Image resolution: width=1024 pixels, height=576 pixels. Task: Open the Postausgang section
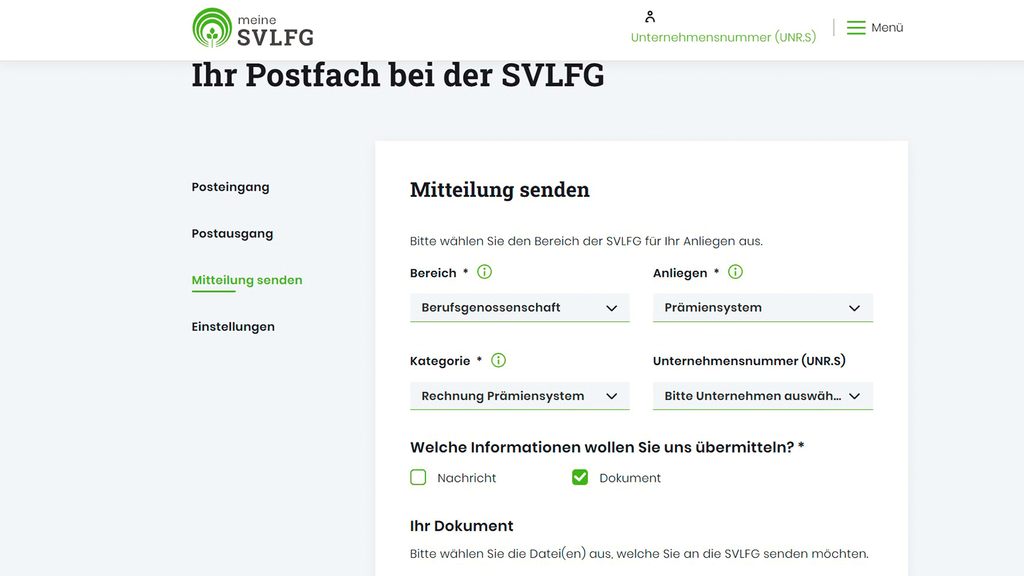tap(232, 233)
